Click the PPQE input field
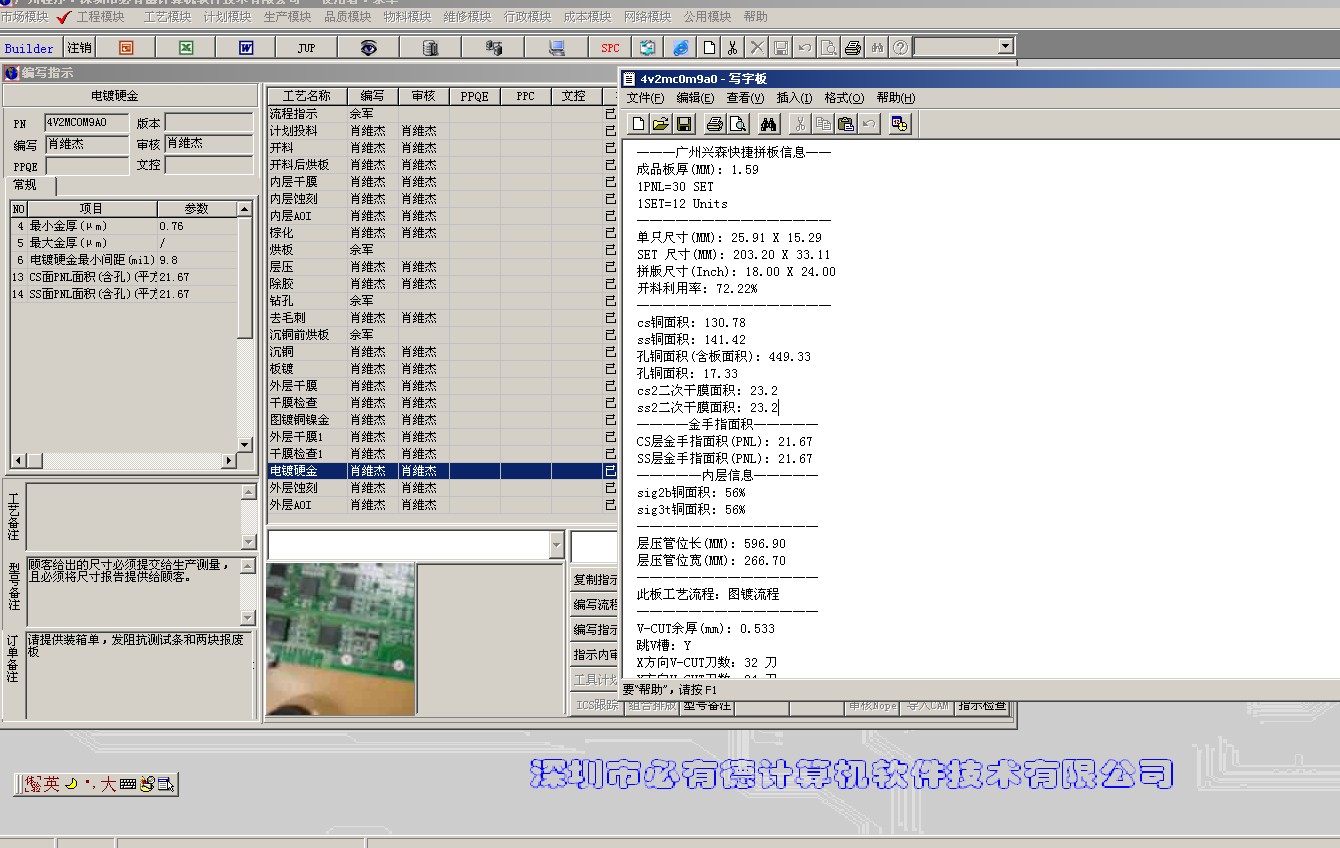Image resolution: width=1340 pixels, height=848 pixels. click(x=87, y=165)
